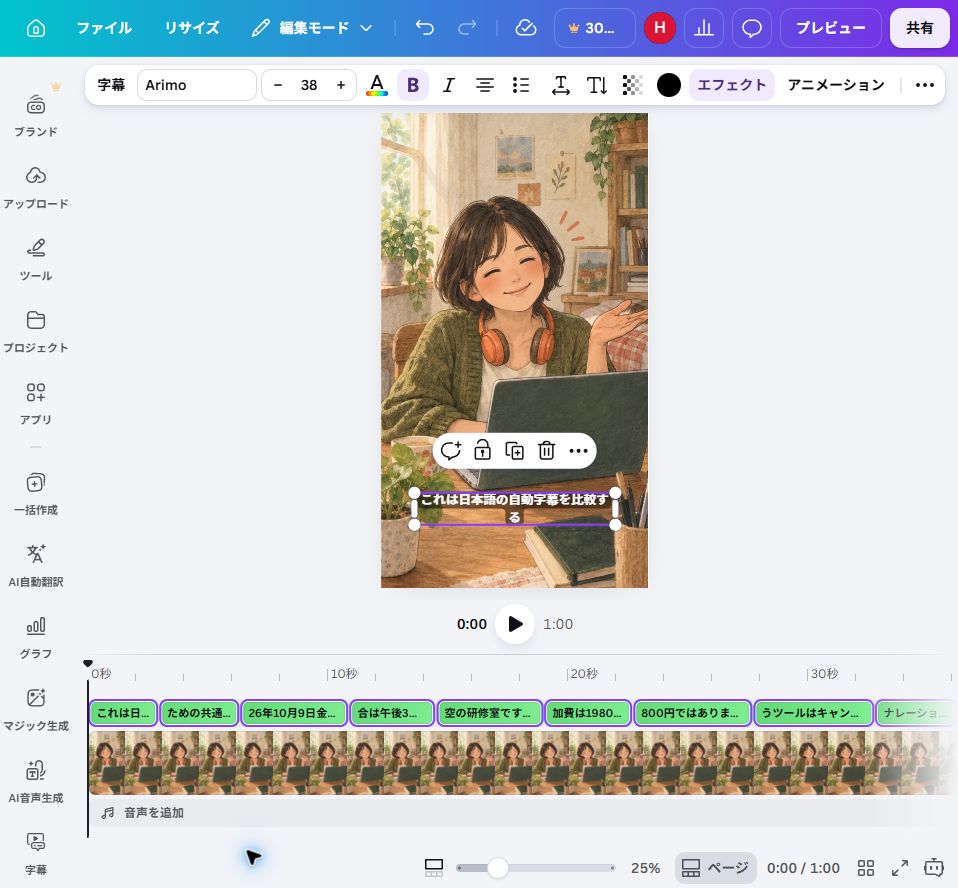Open the アップロード sidebar panel
The width and height of the screenshot is (958, 888).
[36, 188]
